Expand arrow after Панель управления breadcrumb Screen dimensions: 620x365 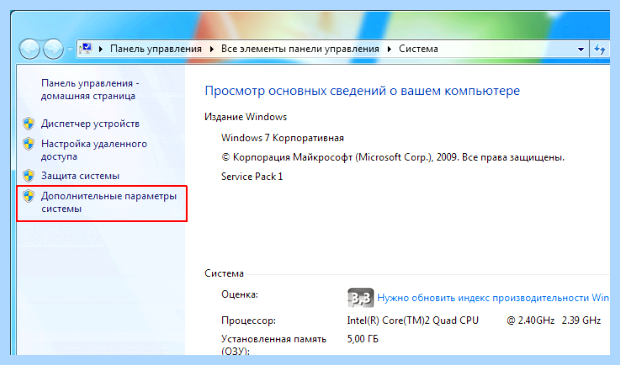[x=212, y=49]
